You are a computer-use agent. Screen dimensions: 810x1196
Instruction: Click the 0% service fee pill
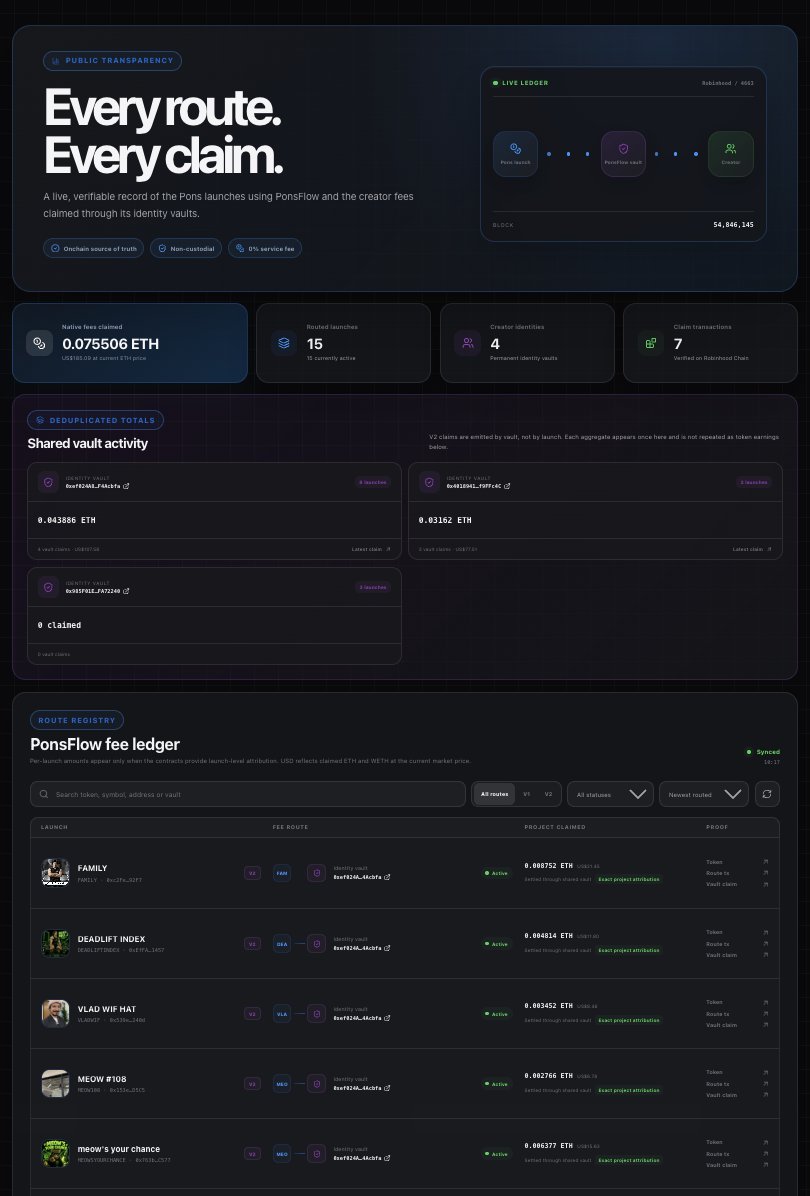coord(265,249)
